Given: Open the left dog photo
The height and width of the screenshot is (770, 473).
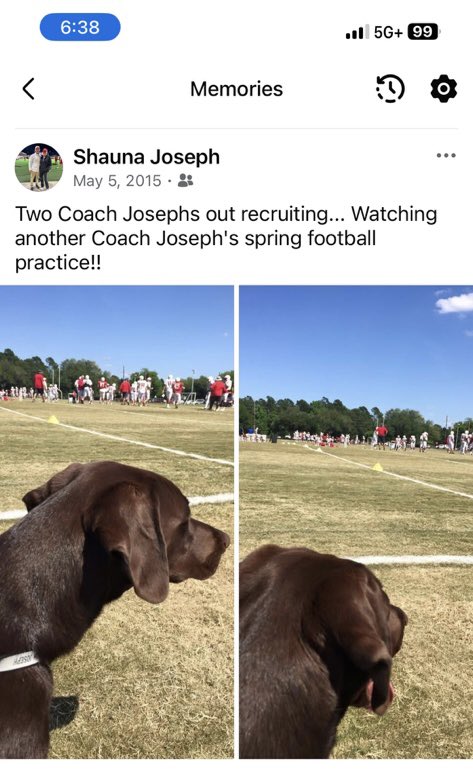Looking at the screenshot, I should click(116, 522).
